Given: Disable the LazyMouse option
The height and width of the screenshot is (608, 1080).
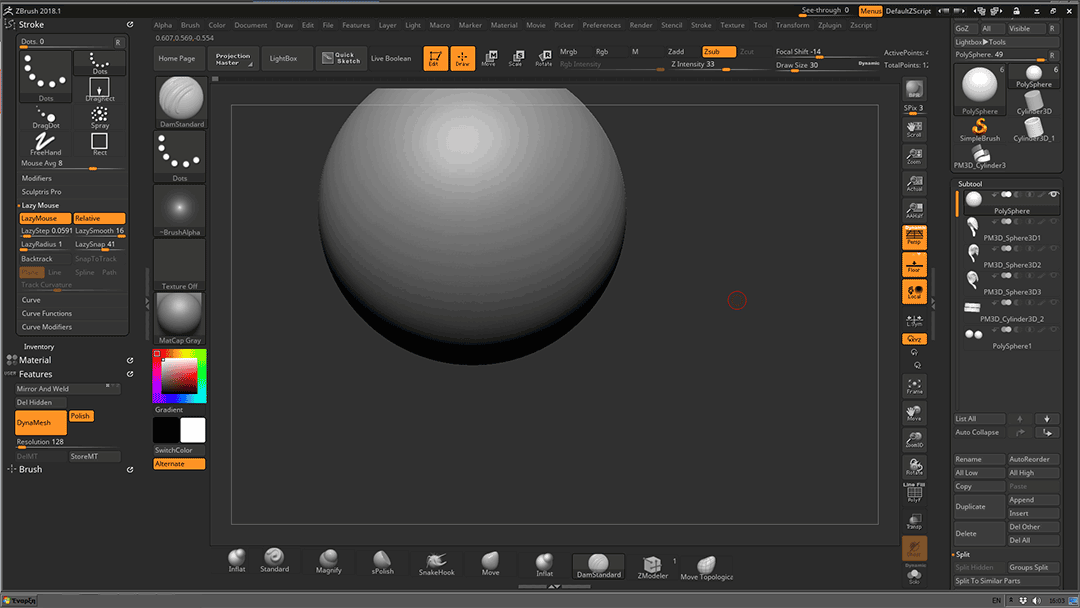Looking at the screenshot, I should [45, 218].
